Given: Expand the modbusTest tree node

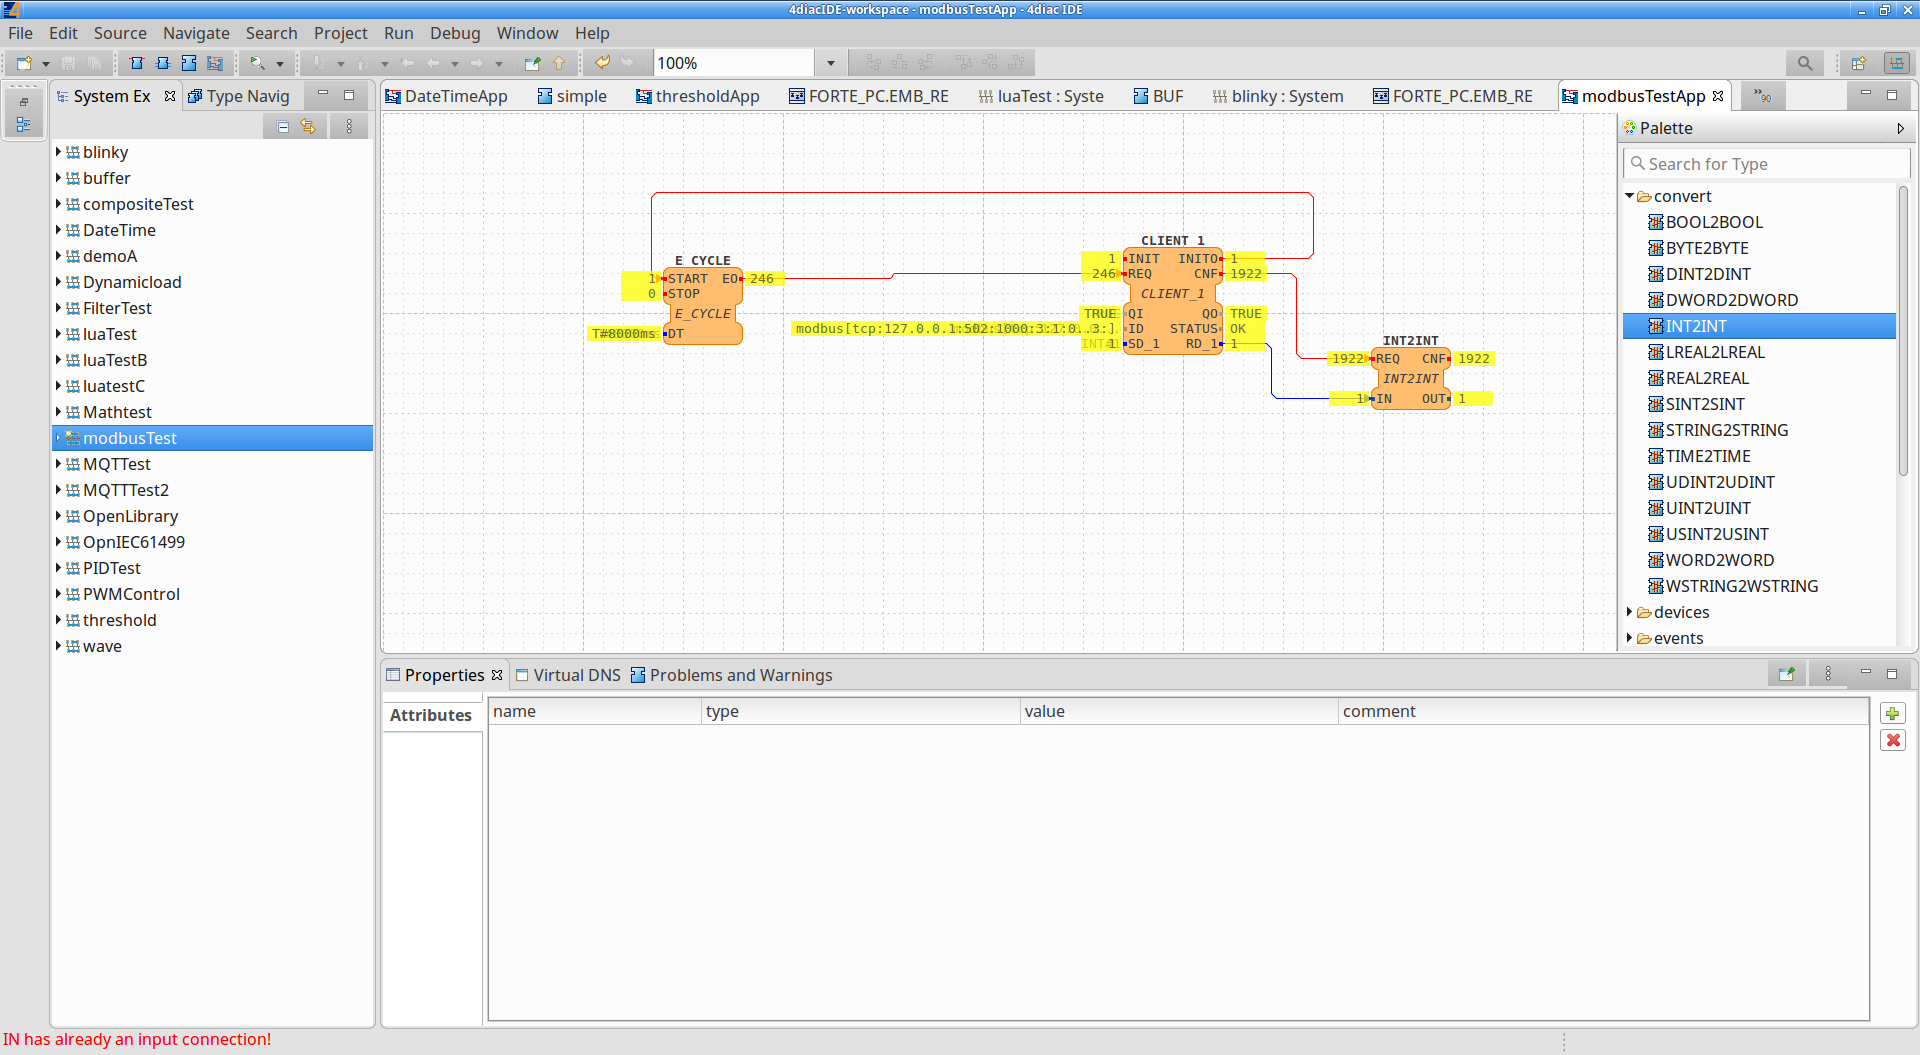Looking at the screenshot, I should 58,438.
